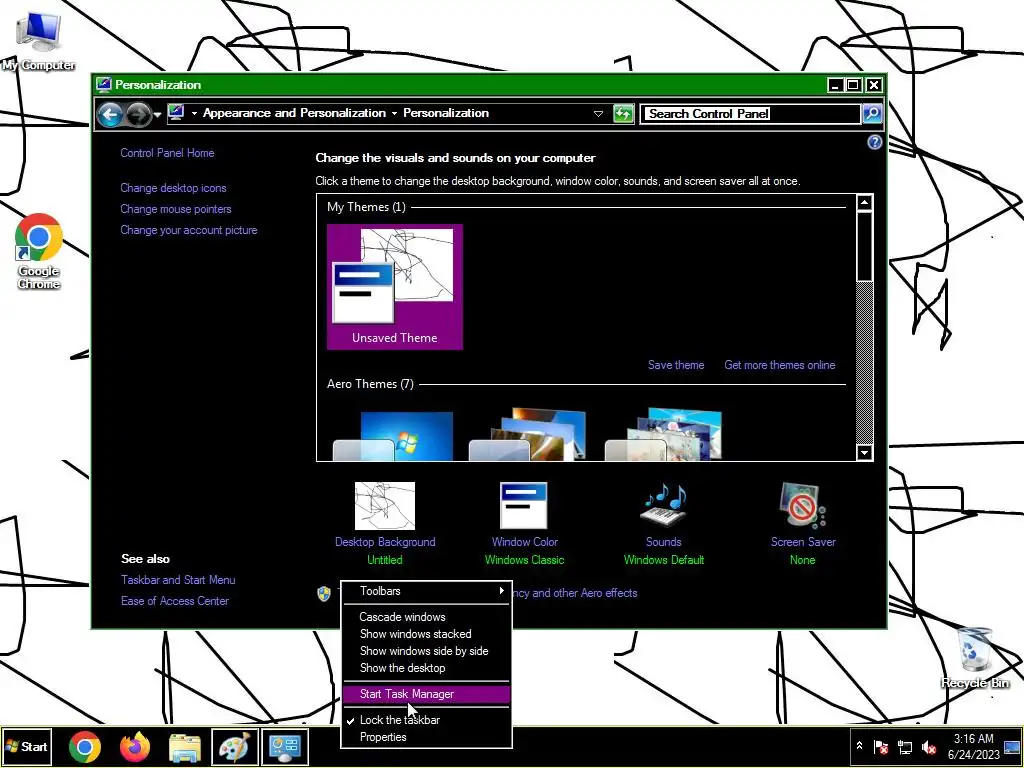
Task: Open Control Panel Home link
Action: 167,153
